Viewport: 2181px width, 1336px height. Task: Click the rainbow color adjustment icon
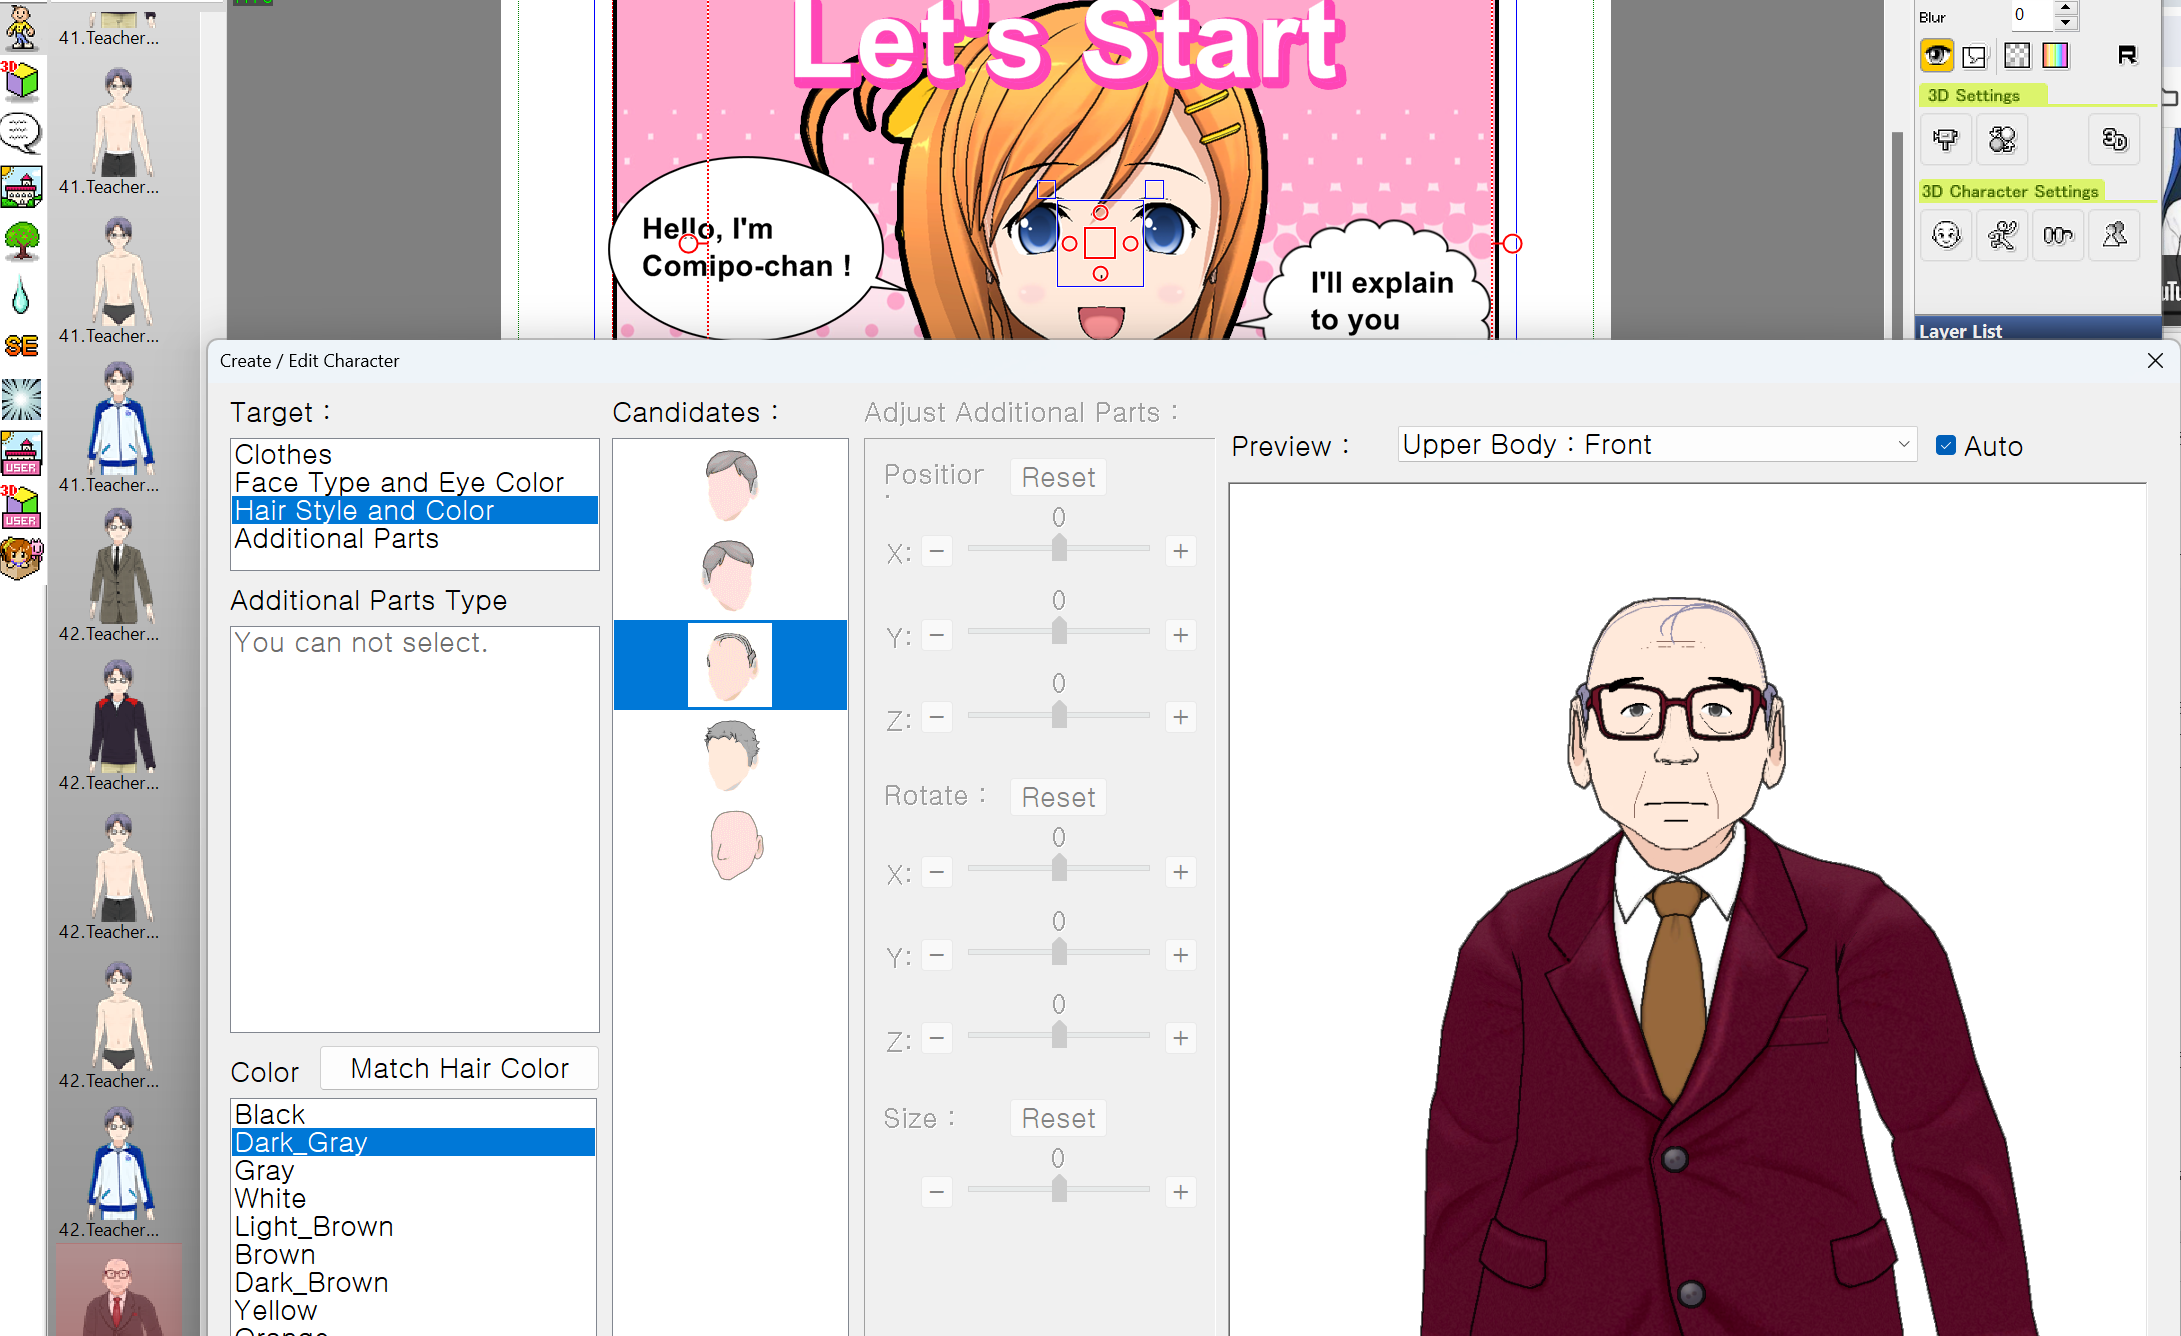point(2055,56)
